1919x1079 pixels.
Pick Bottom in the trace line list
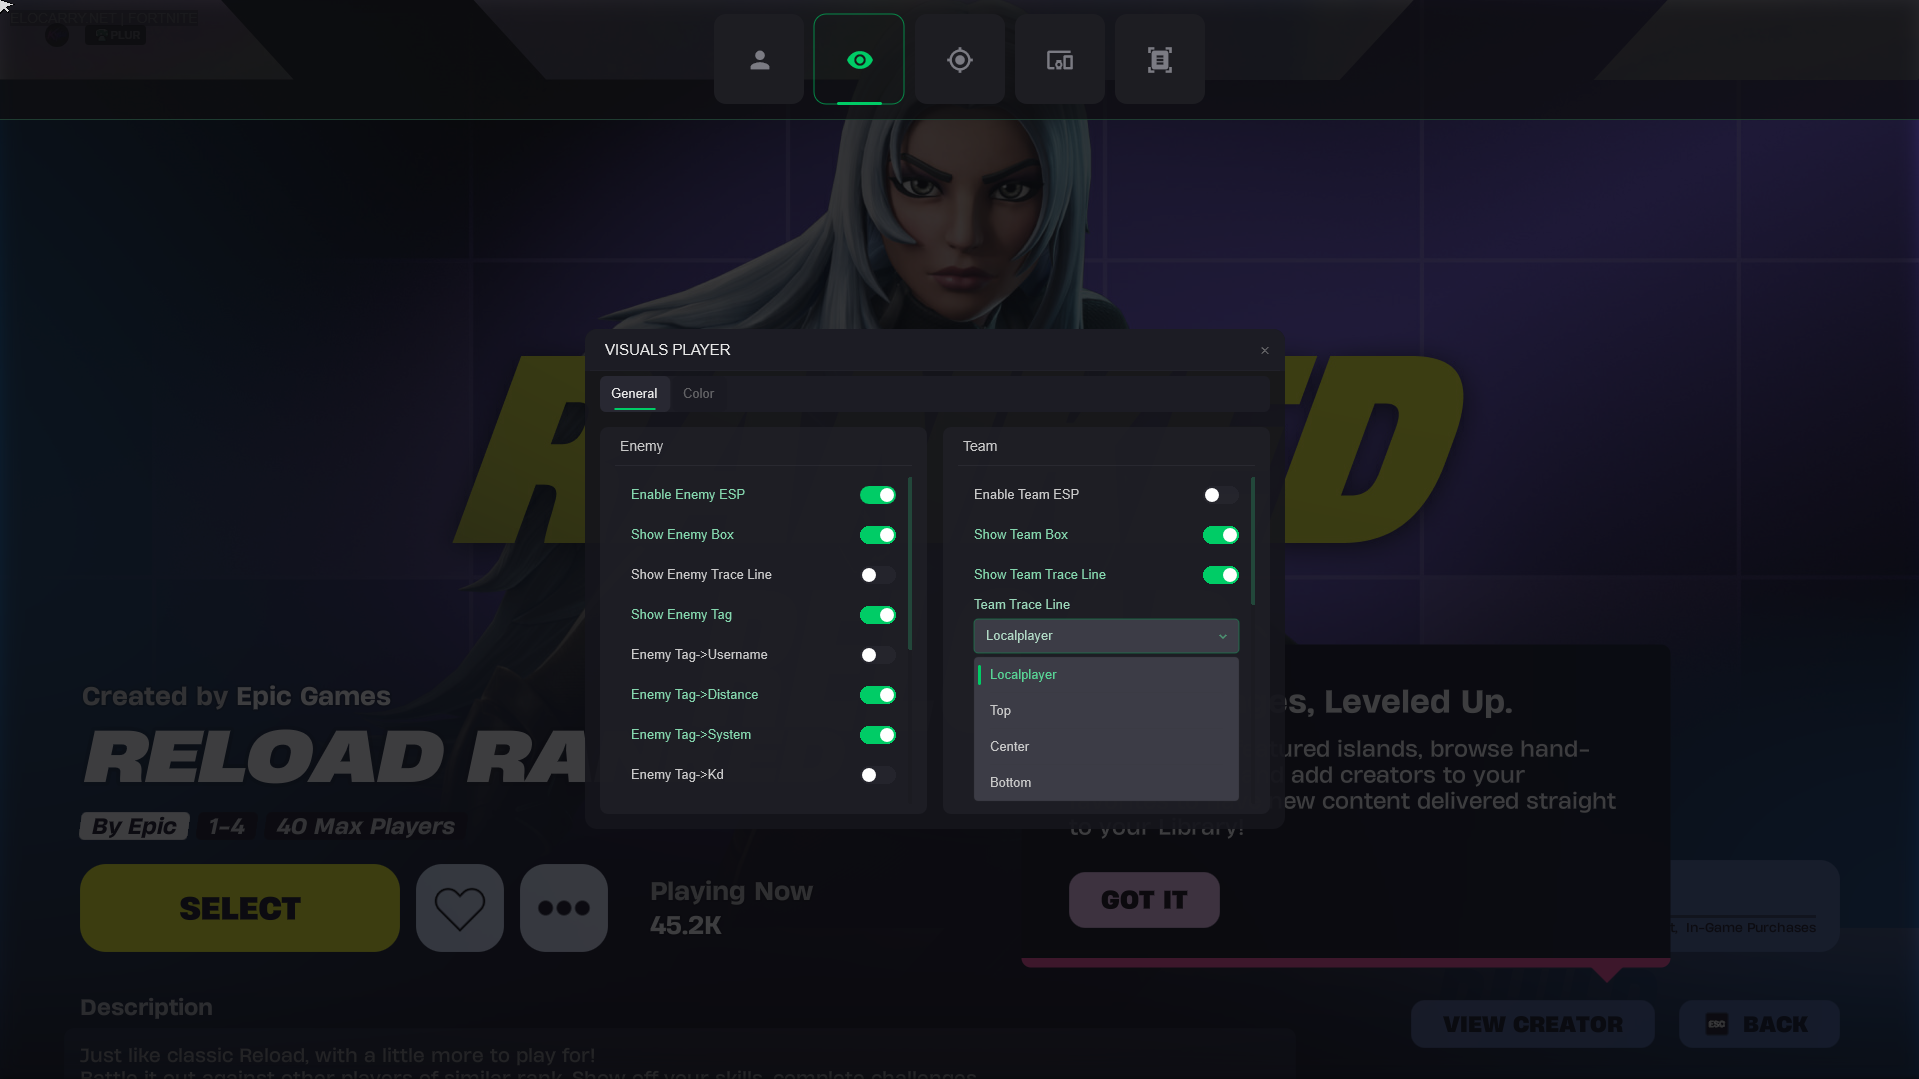(1010, 783)
